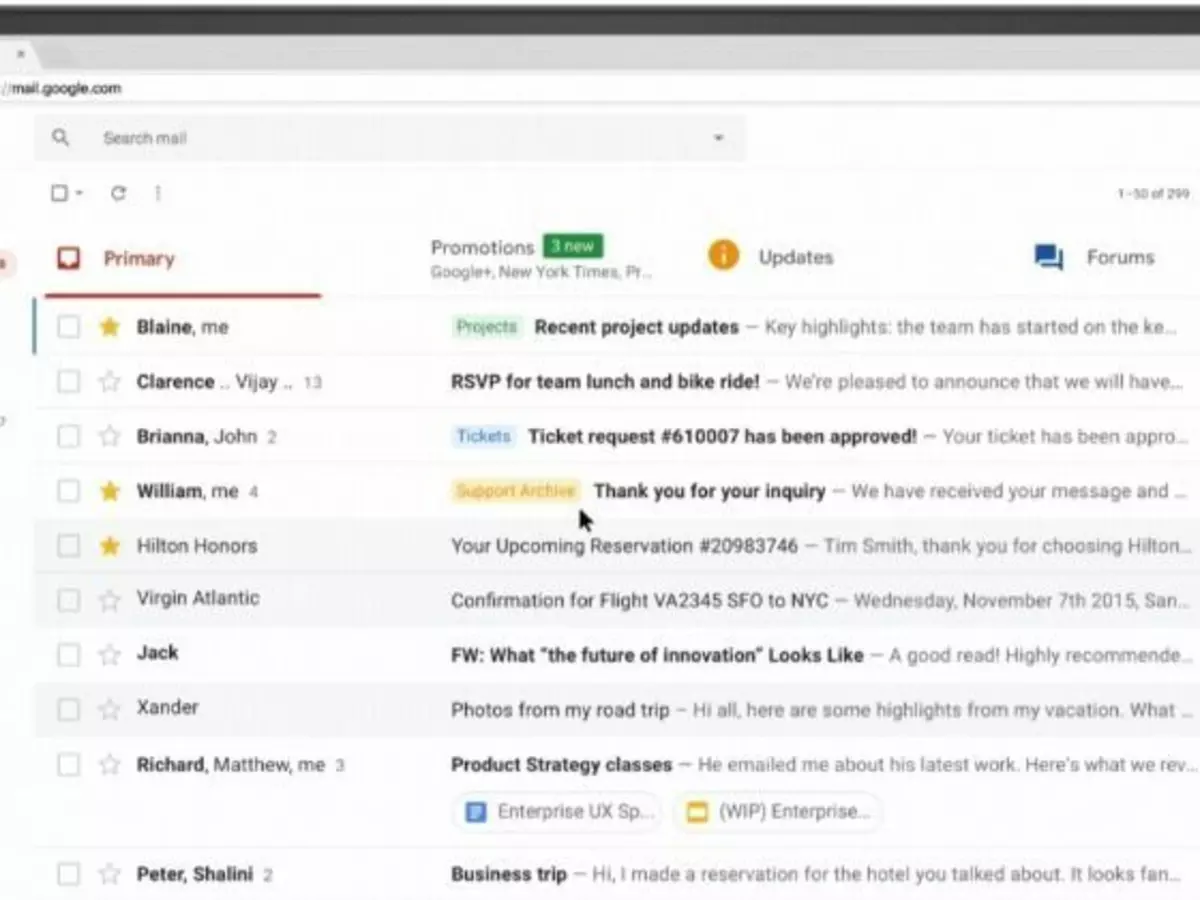This screenshot has height=900, width=1200.
Task: Open the WIP Enterprise attachment chip
Action: pos(778,812)
